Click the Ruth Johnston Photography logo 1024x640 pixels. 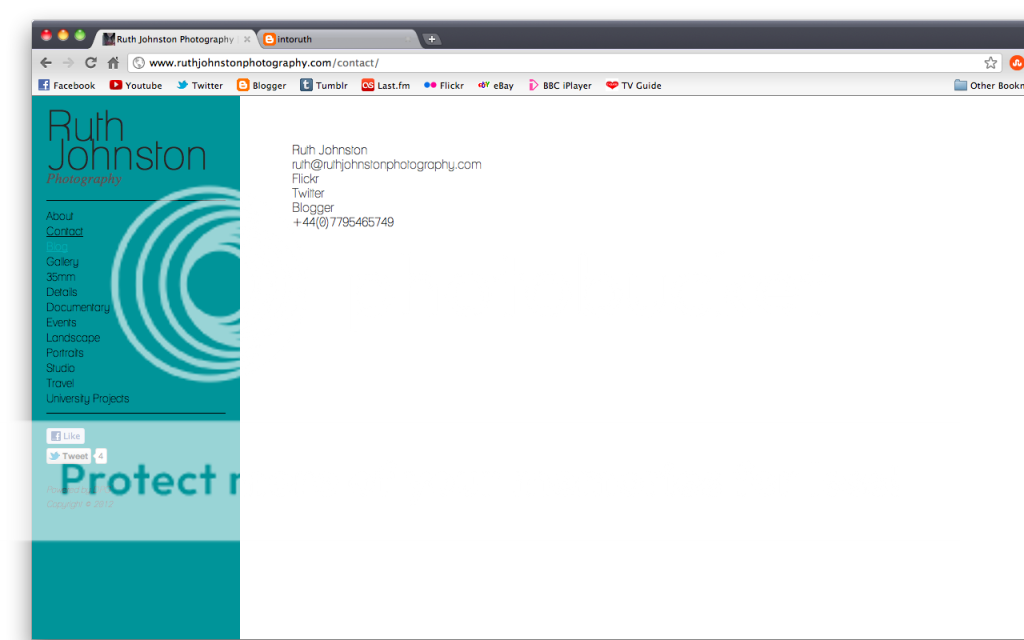(127, 148)
